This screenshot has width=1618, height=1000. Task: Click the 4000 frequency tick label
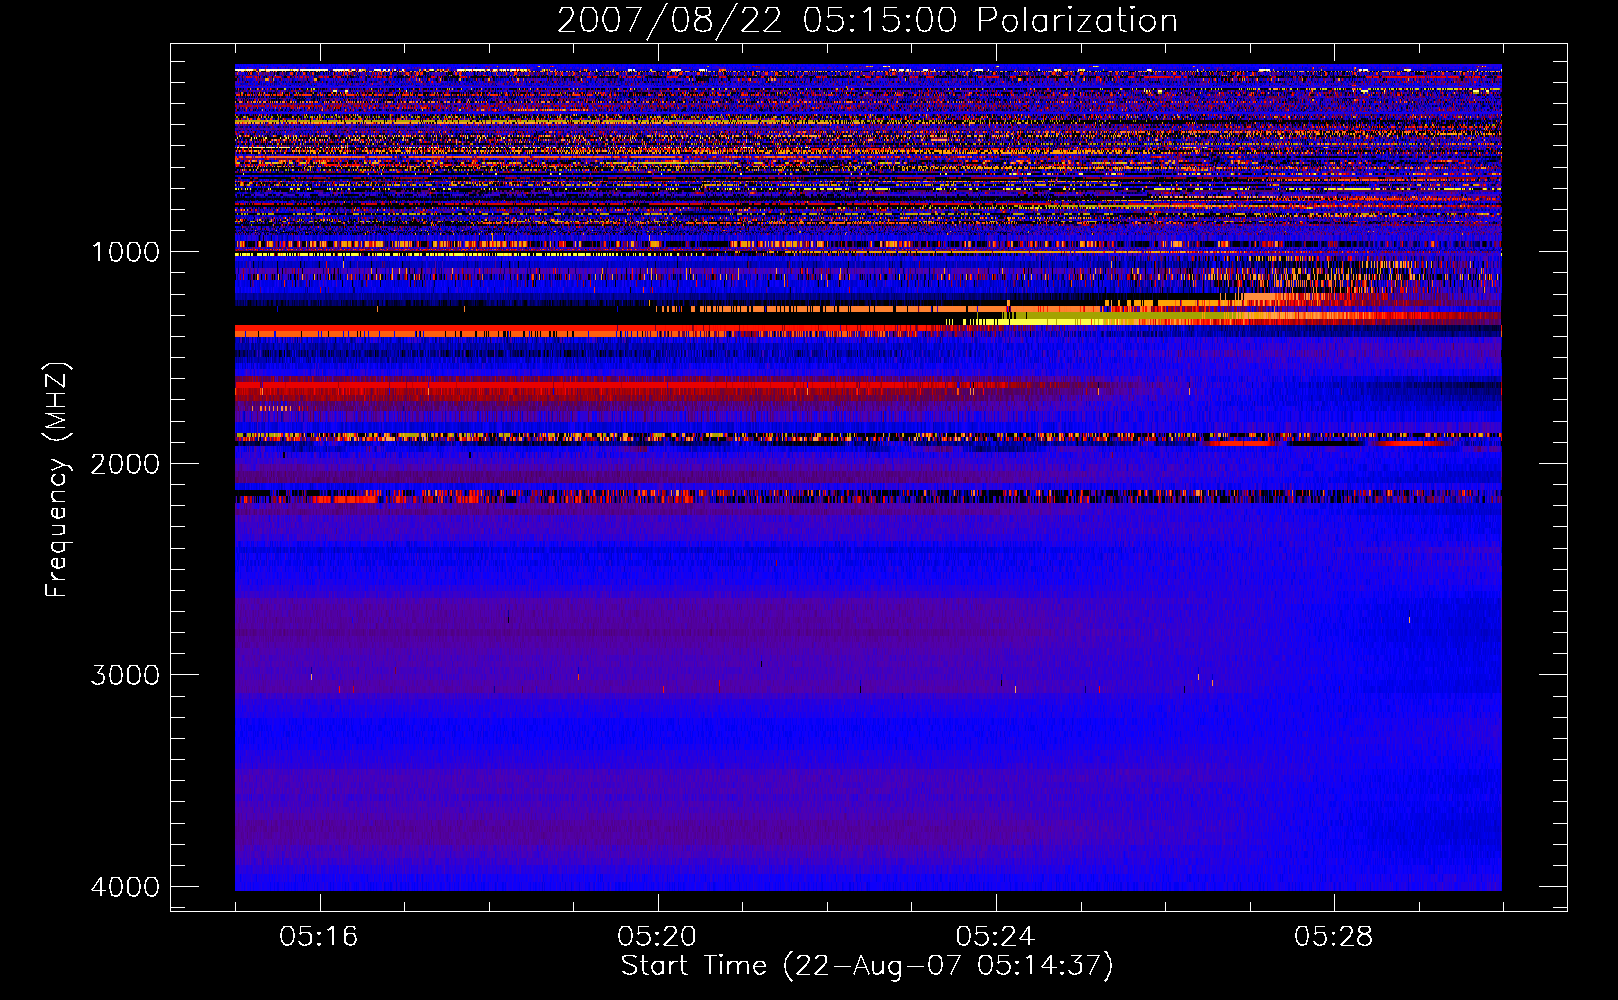pos(125,887)
